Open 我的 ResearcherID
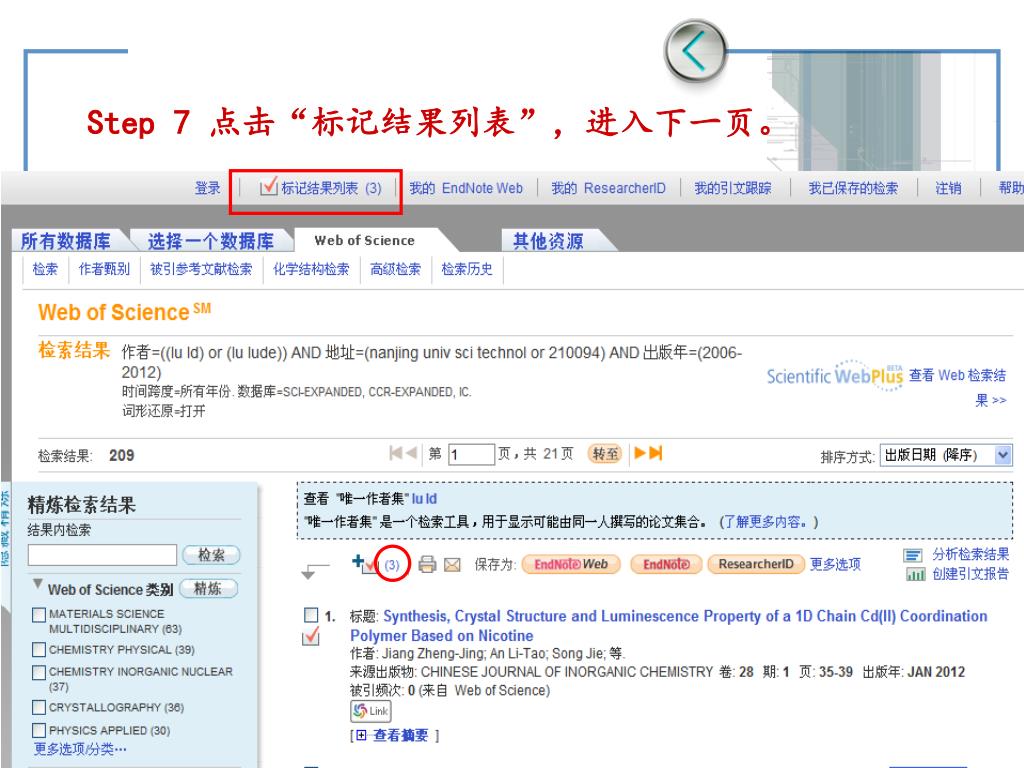 click(x=608, y=189)
